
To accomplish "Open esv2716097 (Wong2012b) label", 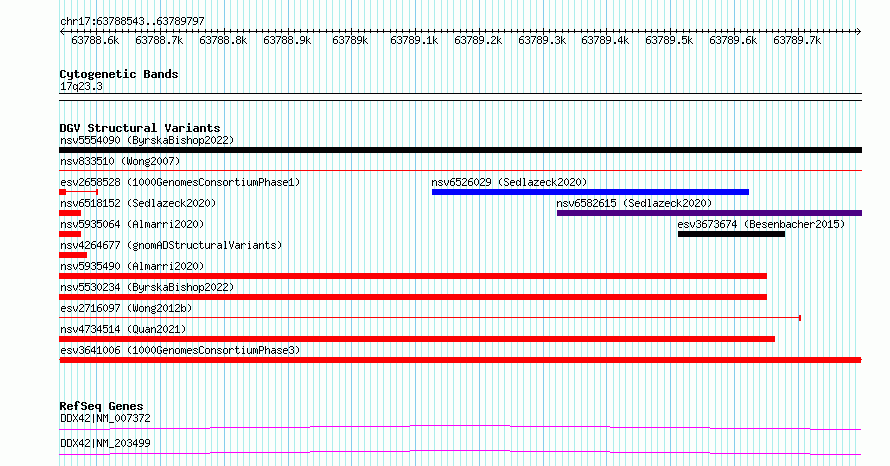I will coord(126,308).
